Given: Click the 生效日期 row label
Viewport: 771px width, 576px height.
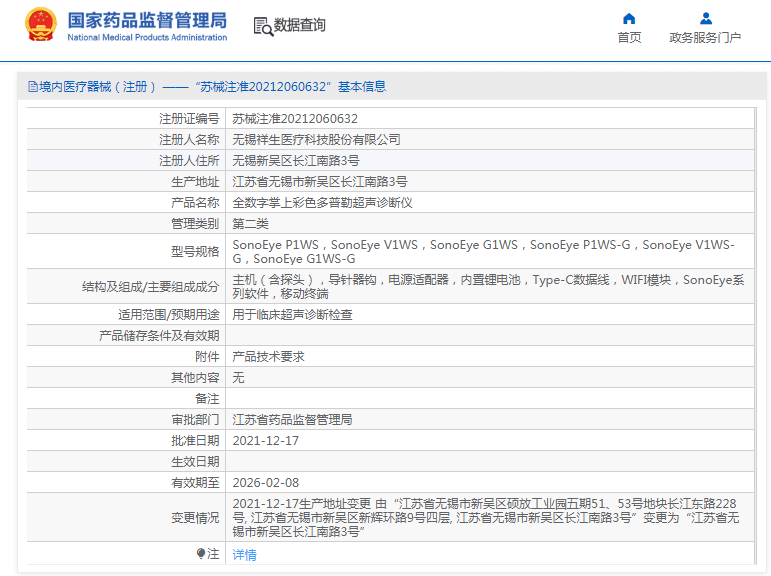Looking at the screenshot, I should [195, 462].
